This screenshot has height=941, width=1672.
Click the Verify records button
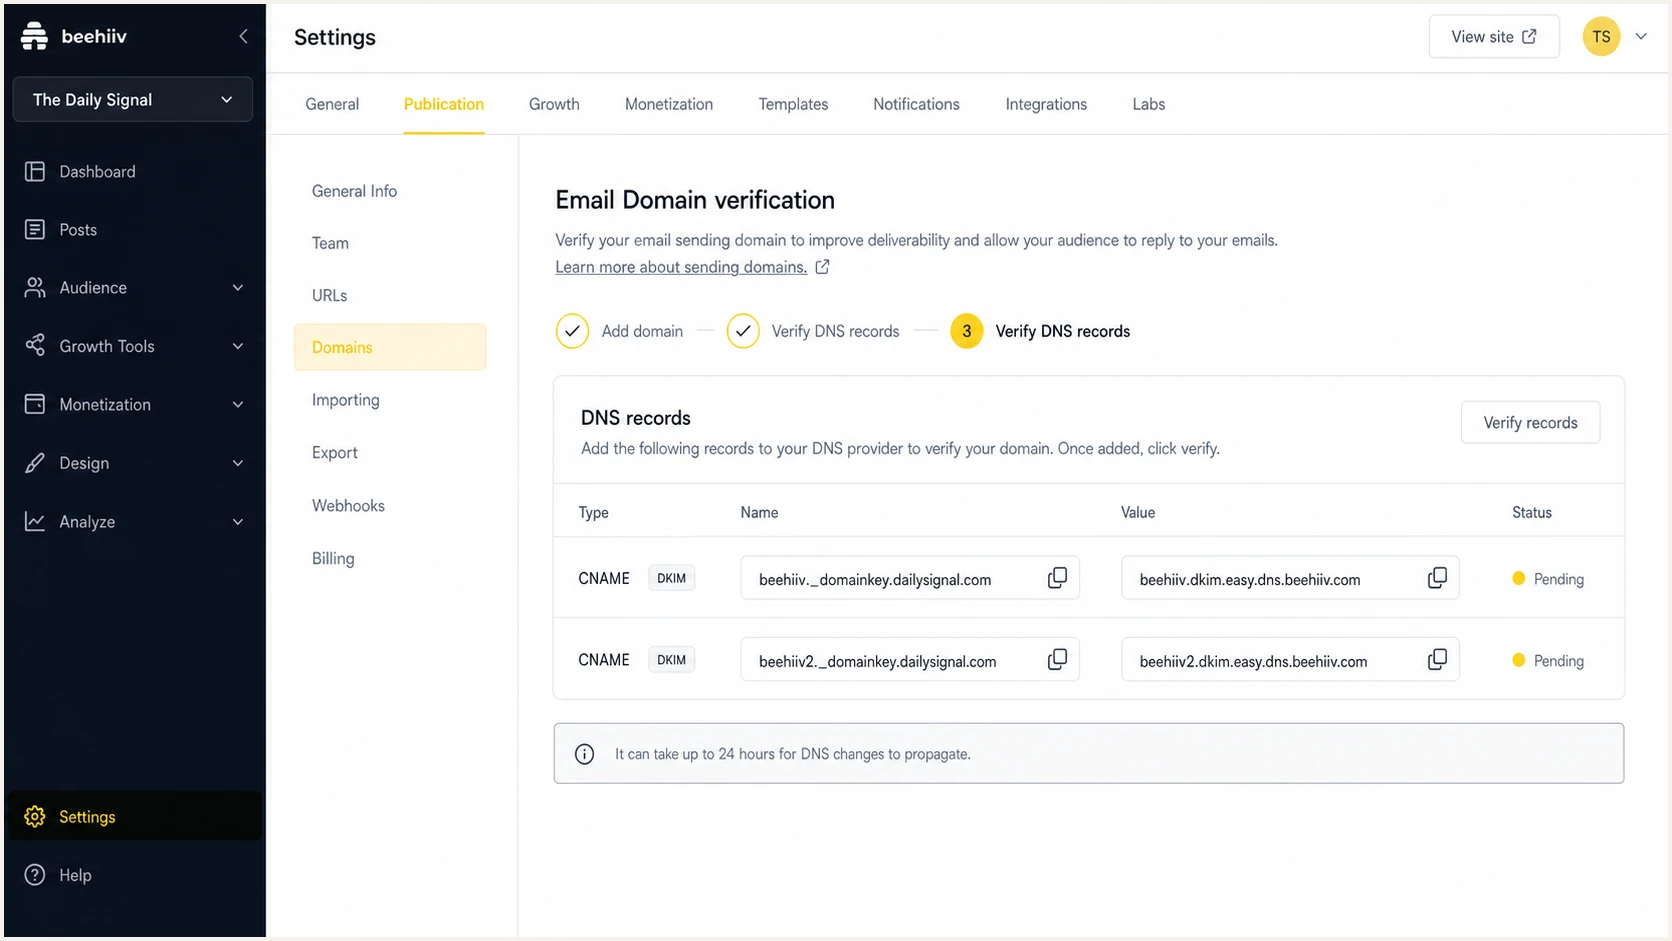pos(1530,423)
